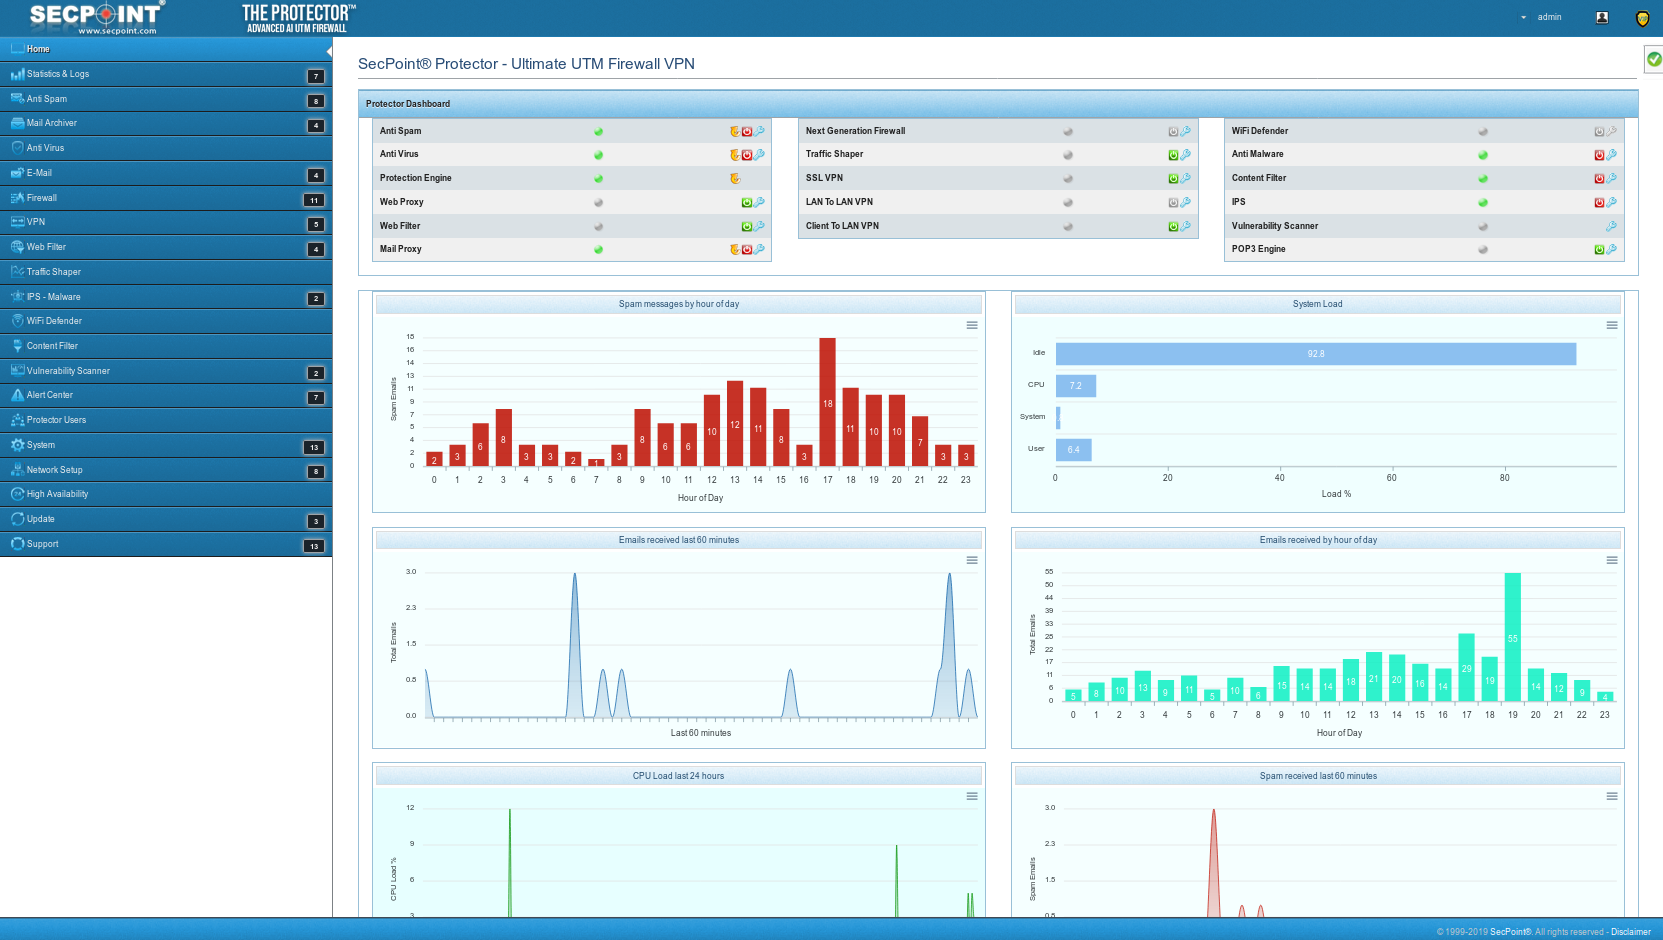Open WiFi Defender settings wrench icon
This screenshot has width=1663, height=940.
pyautogui.click(x=1611, y=131)
